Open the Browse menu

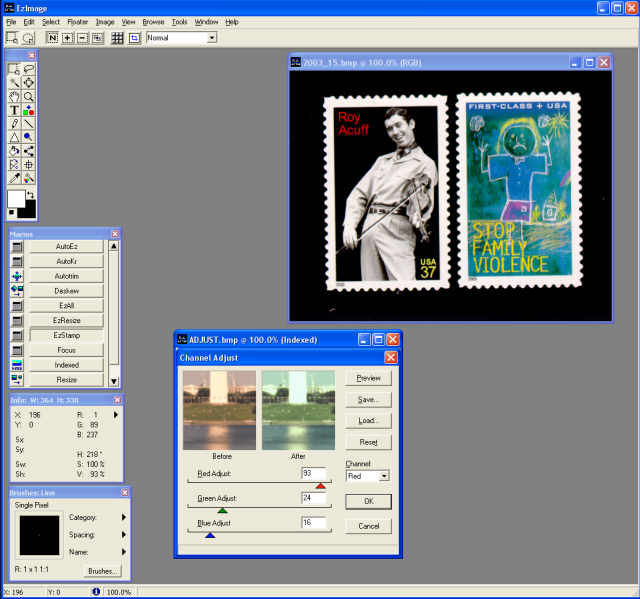coord(153,22)
